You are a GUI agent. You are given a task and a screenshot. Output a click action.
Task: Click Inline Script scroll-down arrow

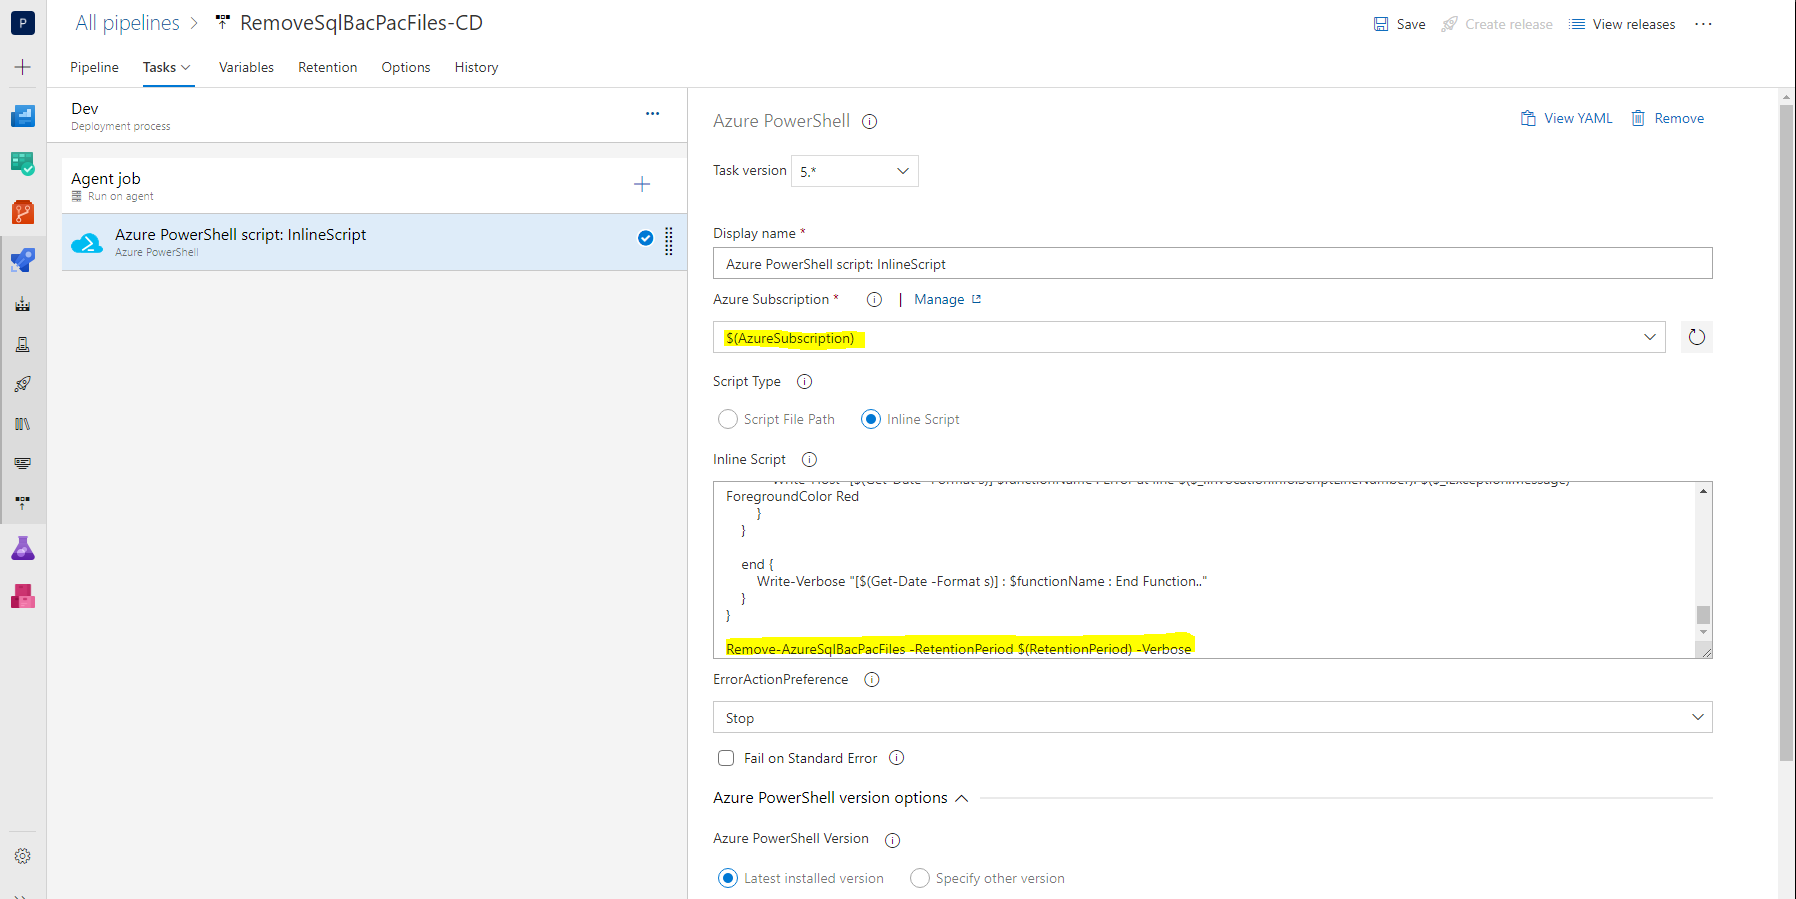1703,632
